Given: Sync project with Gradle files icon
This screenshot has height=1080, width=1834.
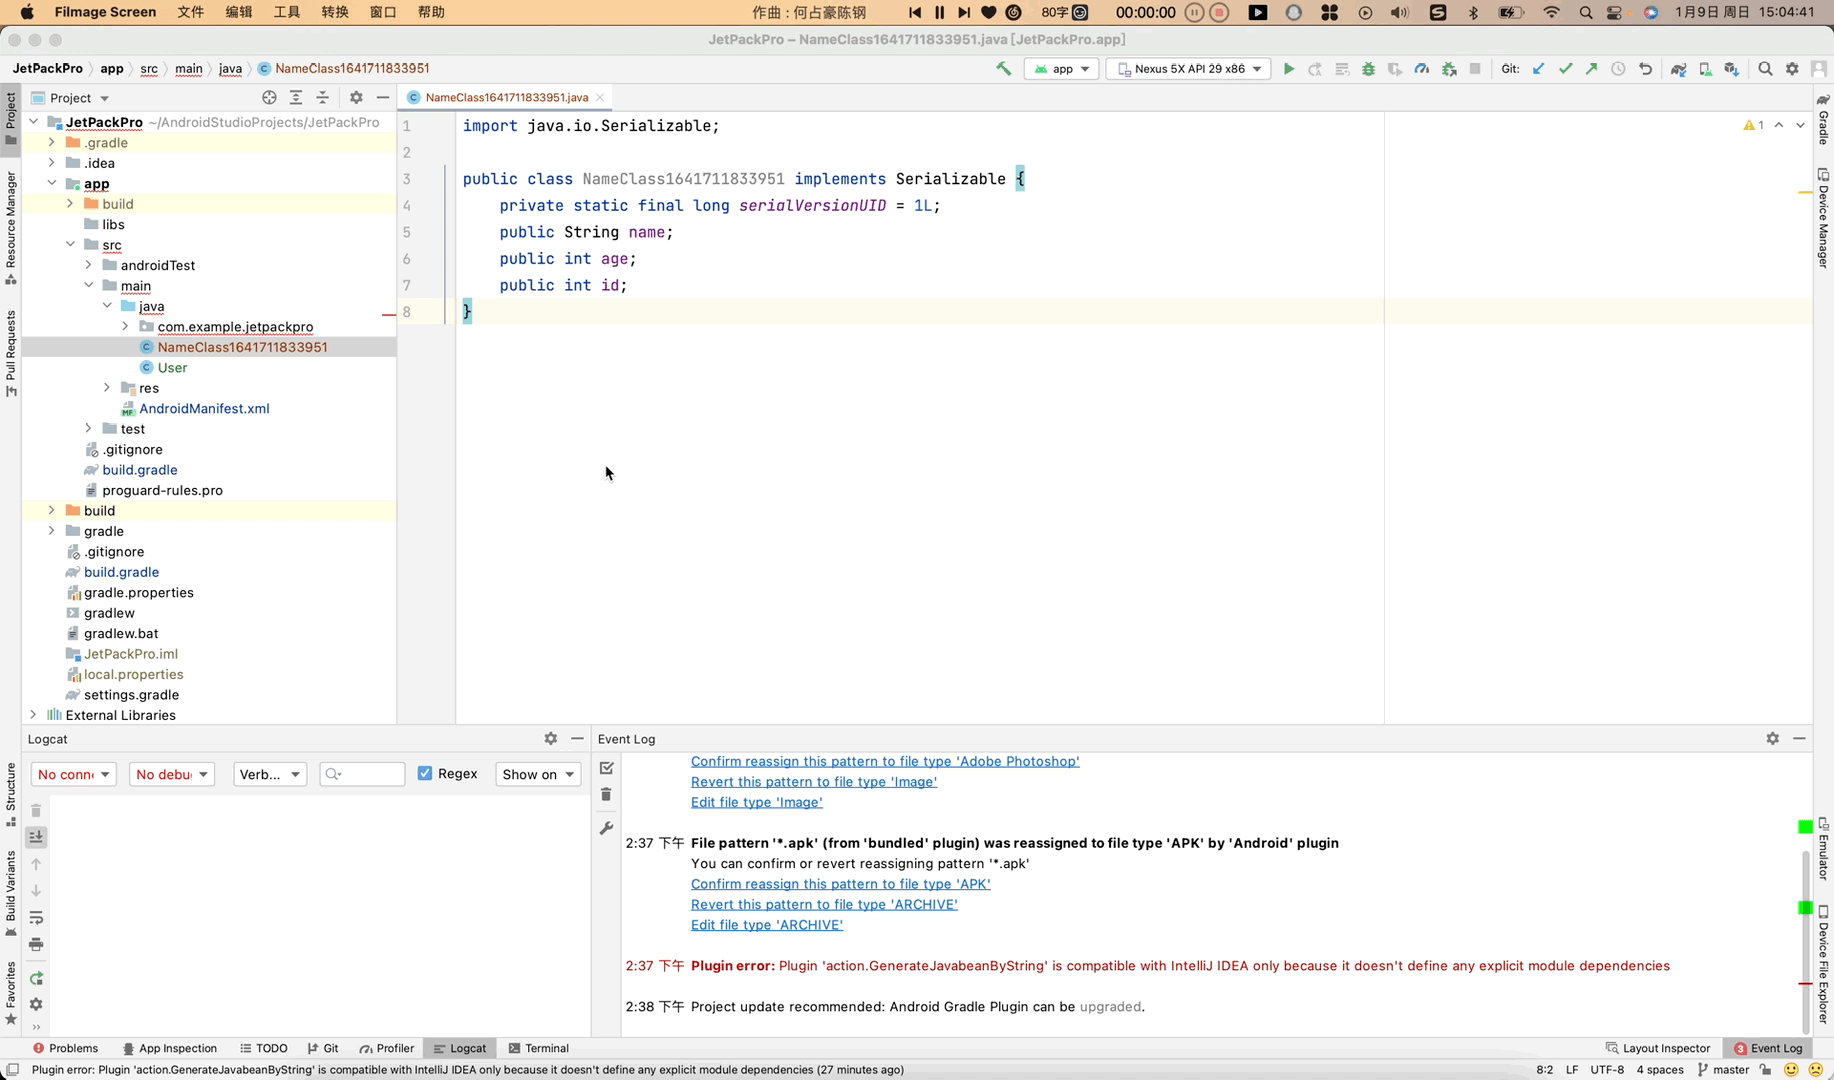Looking at the screenshot, I should (x=1679, y=69).
